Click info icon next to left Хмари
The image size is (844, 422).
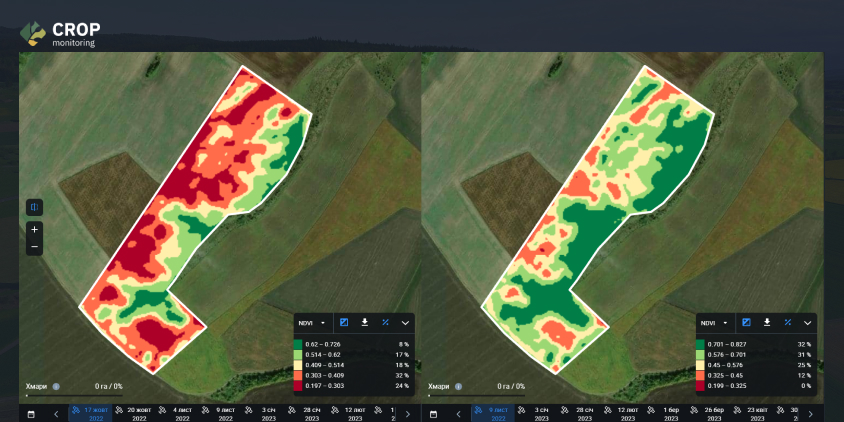tap(56, 386)
